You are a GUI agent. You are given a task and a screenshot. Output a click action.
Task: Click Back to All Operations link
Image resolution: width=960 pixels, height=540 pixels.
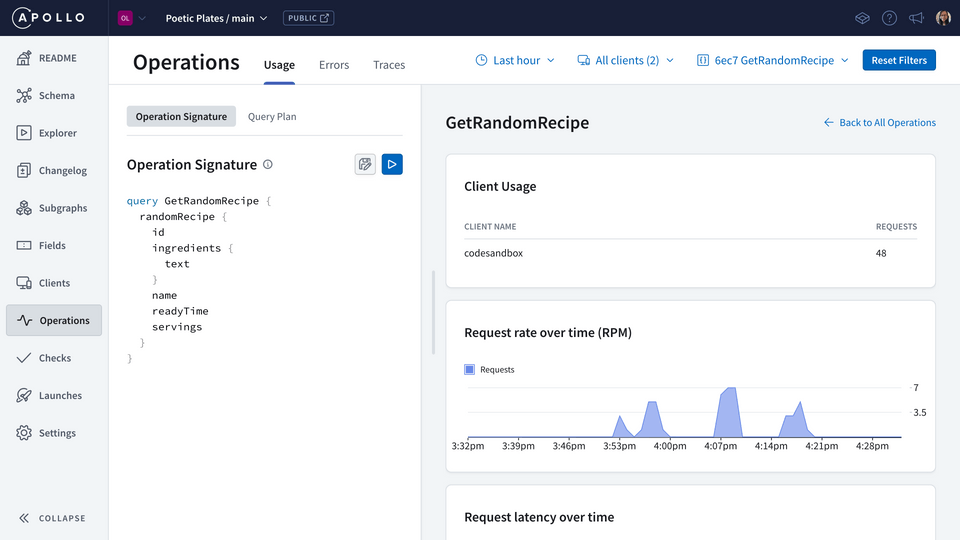(x=880, y=122)
